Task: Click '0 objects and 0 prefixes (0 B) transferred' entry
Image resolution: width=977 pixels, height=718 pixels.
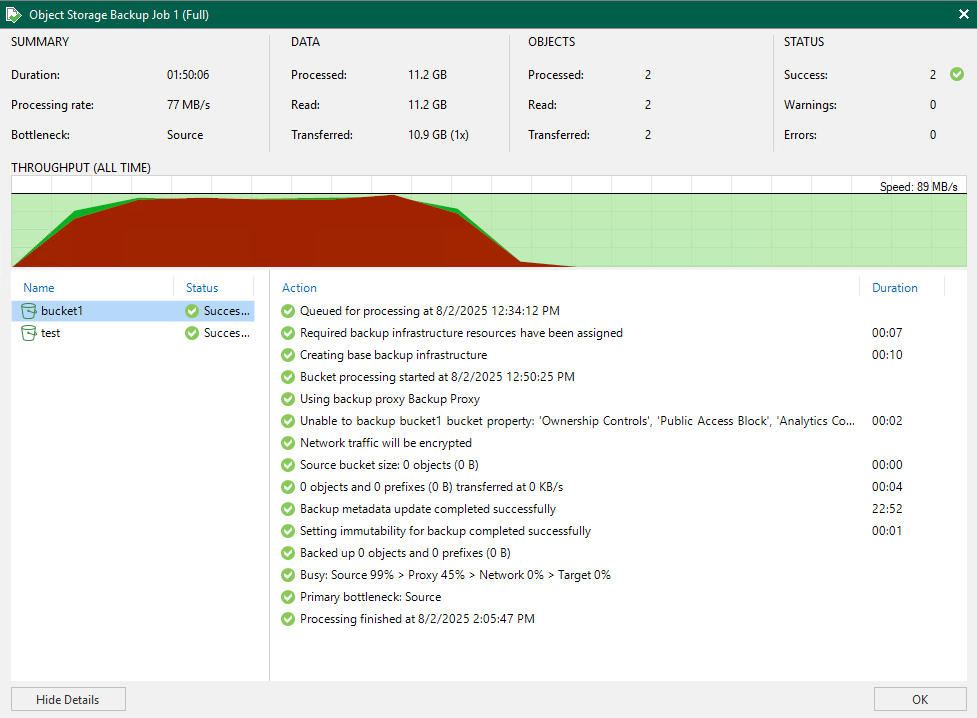Action: pyautogui.click(x=431, y=487)
